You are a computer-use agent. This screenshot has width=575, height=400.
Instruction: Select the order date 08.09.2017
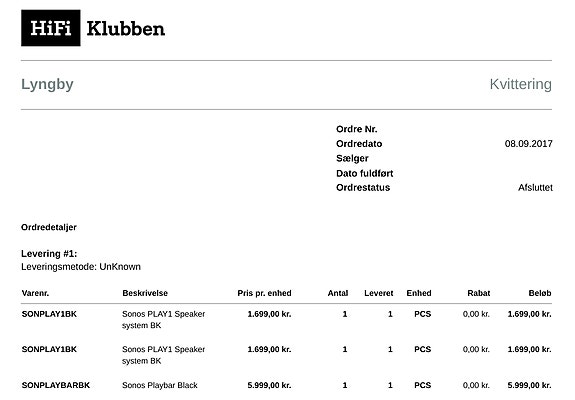tap(528, 144)
